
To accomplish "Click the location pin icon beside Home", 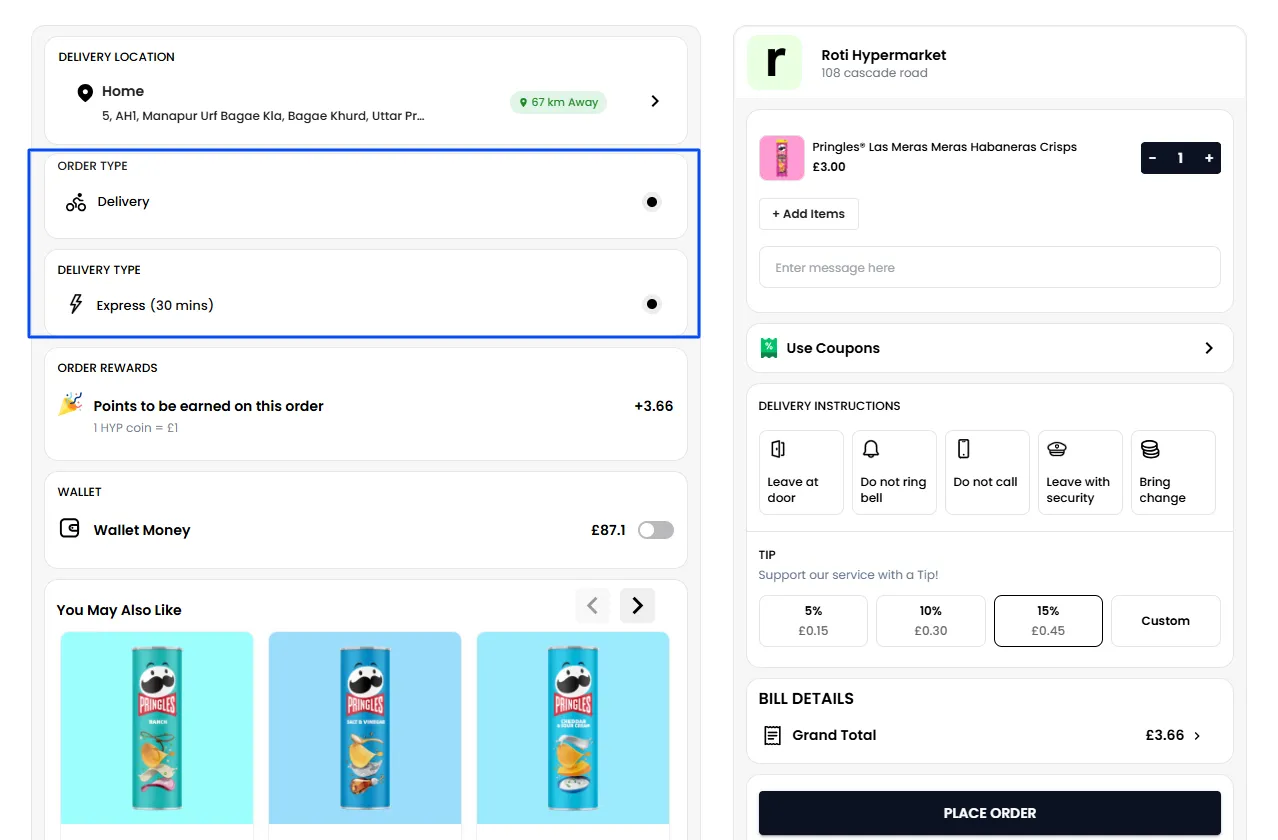I will click(85, 93).
